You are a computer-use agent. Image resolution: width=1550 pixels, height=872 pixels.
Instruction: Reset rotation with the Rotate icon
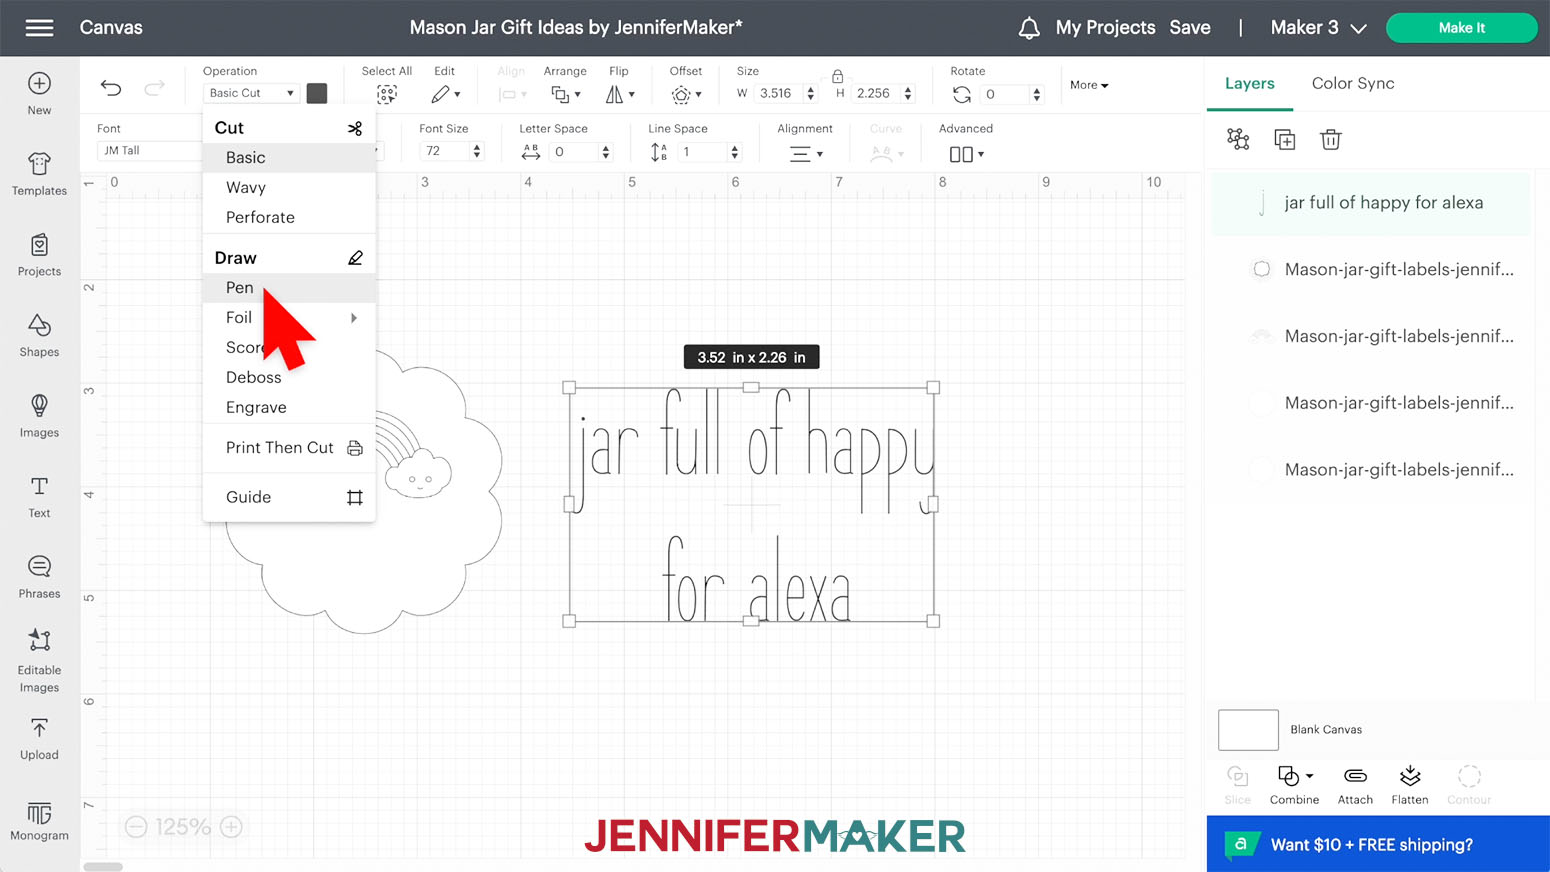(x=961, y=94)
